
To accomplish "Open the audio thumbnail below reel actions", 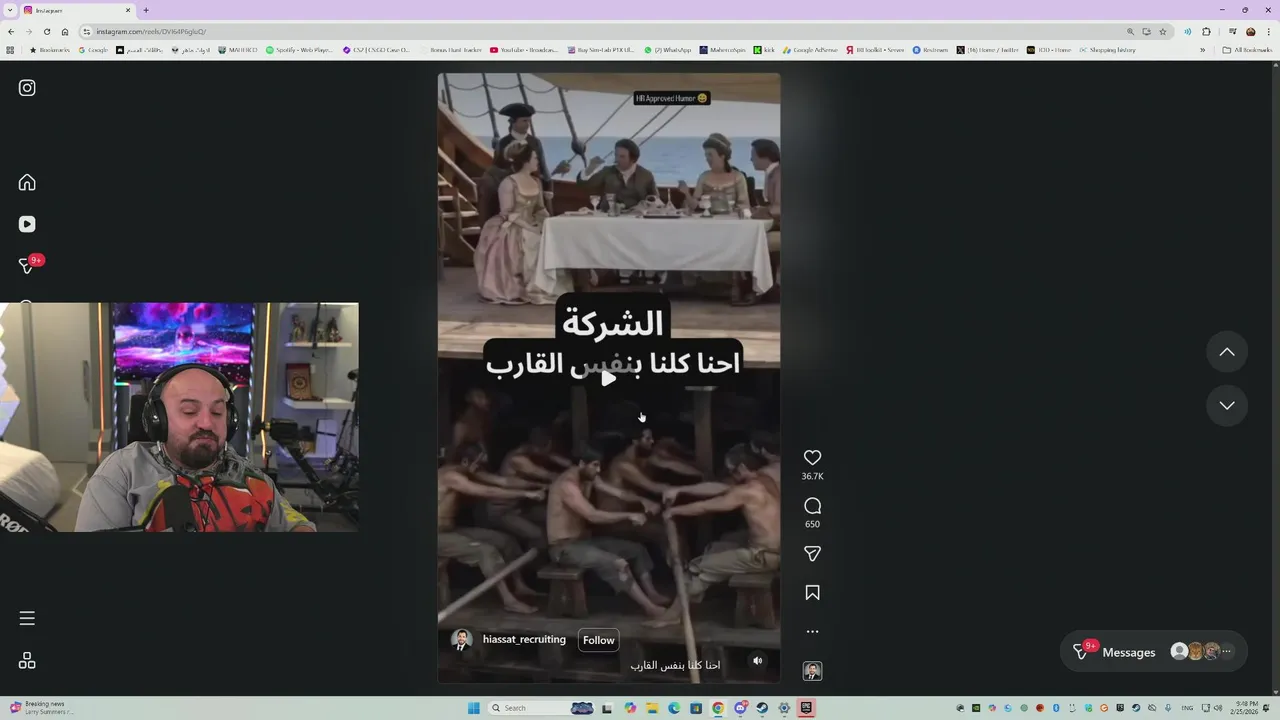I will point(812,671).
